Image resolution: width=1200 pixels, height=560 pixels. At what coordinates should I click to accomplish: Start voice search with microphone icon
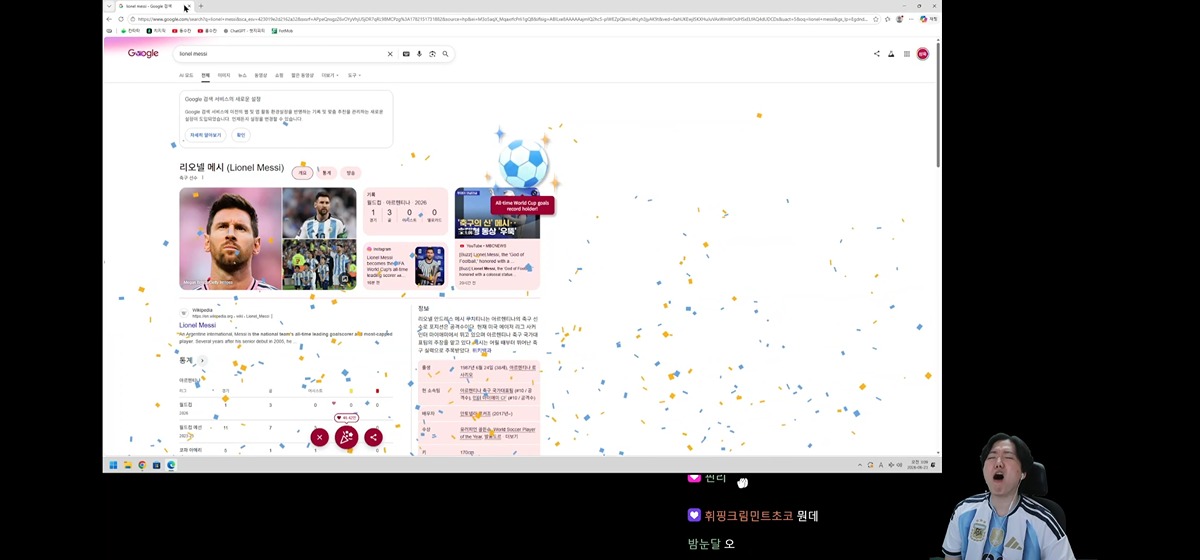tap(419, 54)
